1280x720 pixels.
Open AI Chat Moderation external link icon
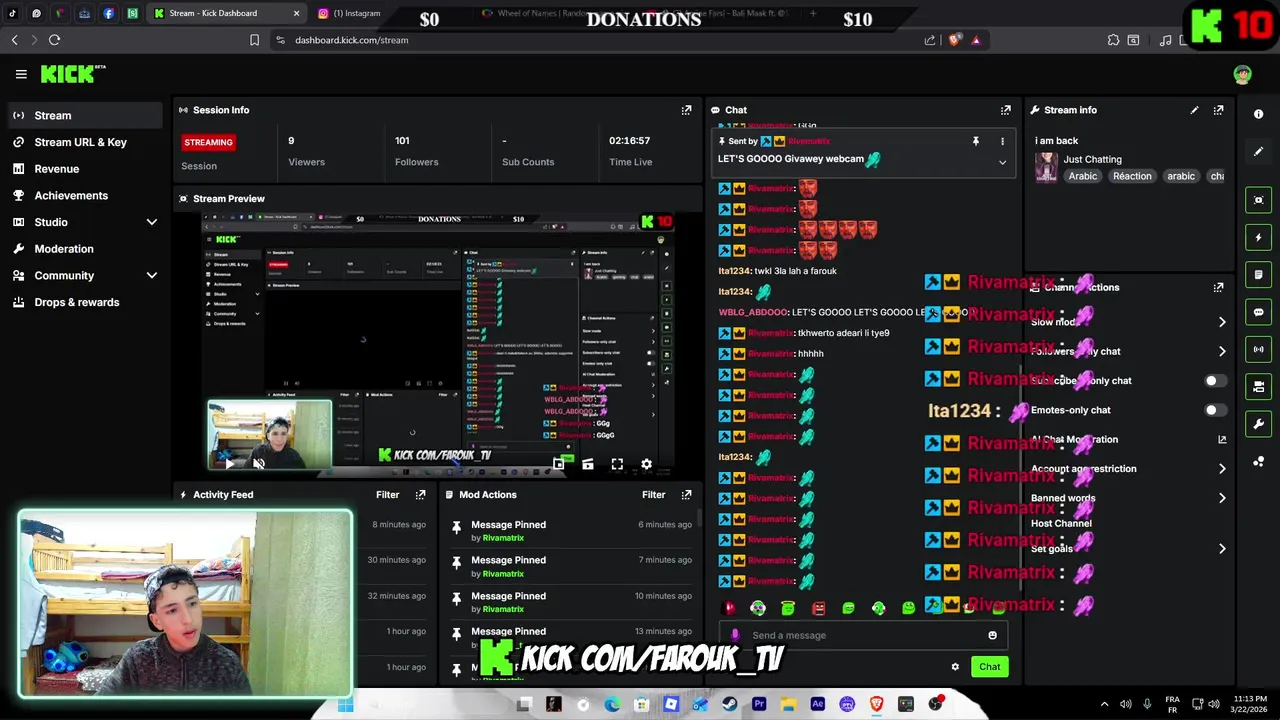pyautogui.click(x=1222, y=439)
